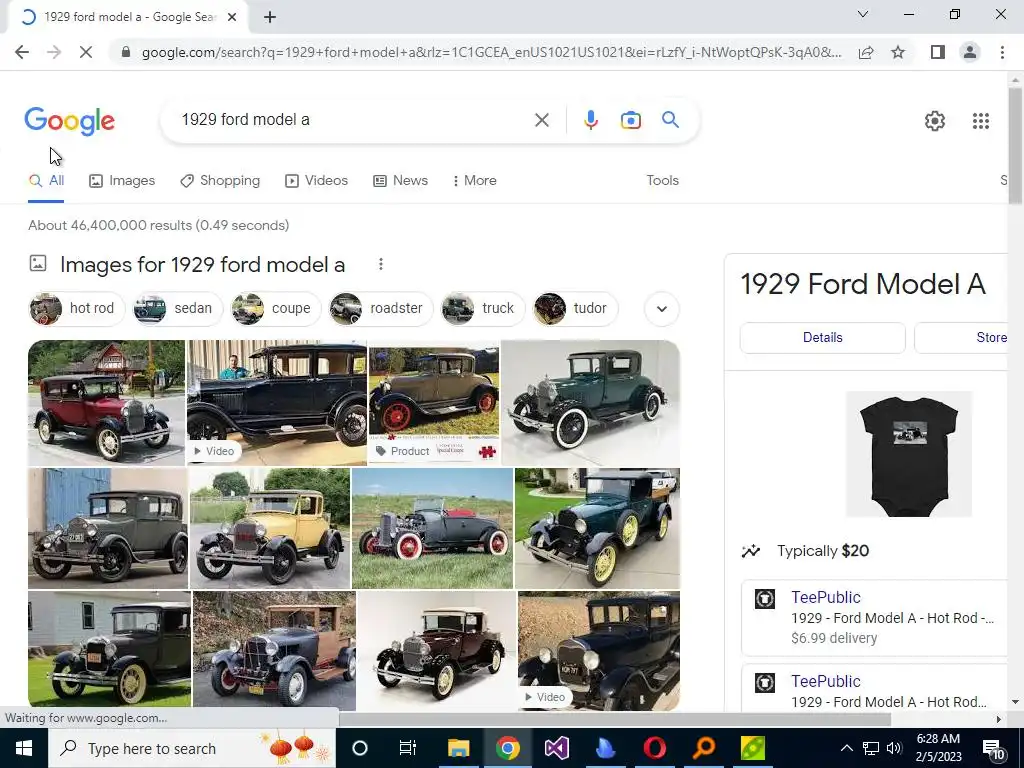
Task: Close the 1929 ford model a tab
Action: coord(232,18)
